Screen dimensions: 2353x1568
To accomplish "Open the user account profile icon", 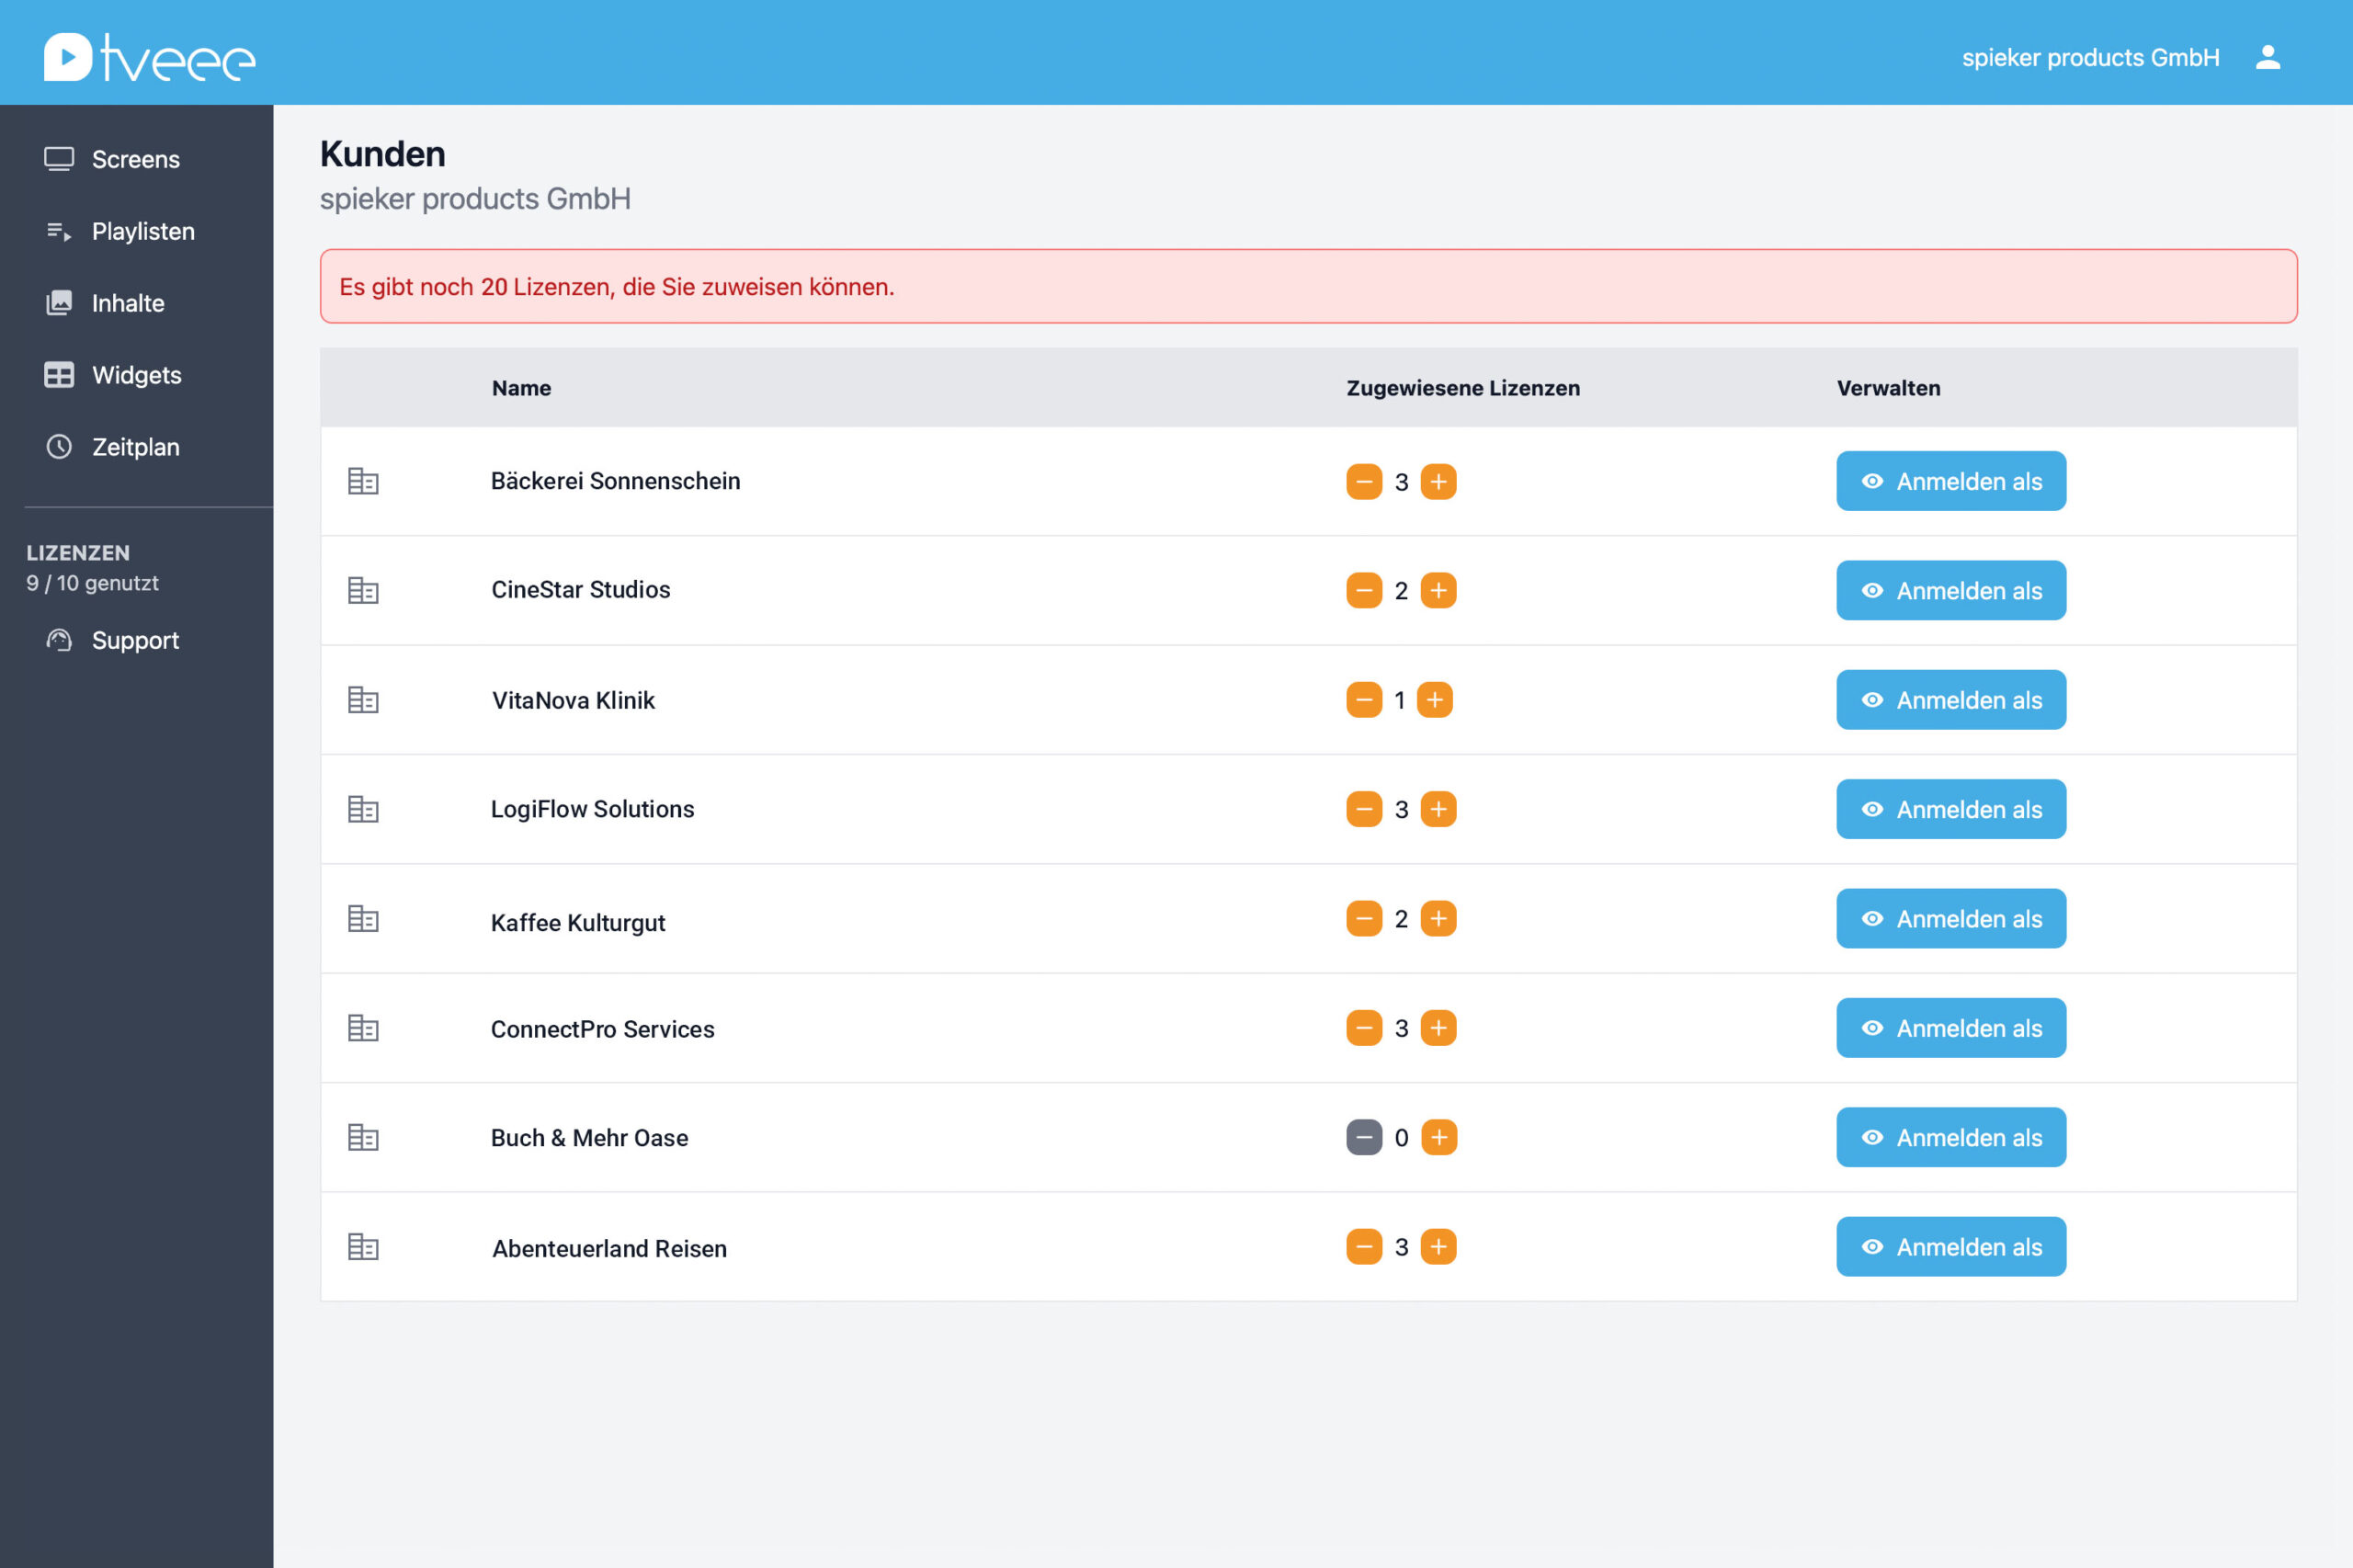I will click(x=2267, y=57).
